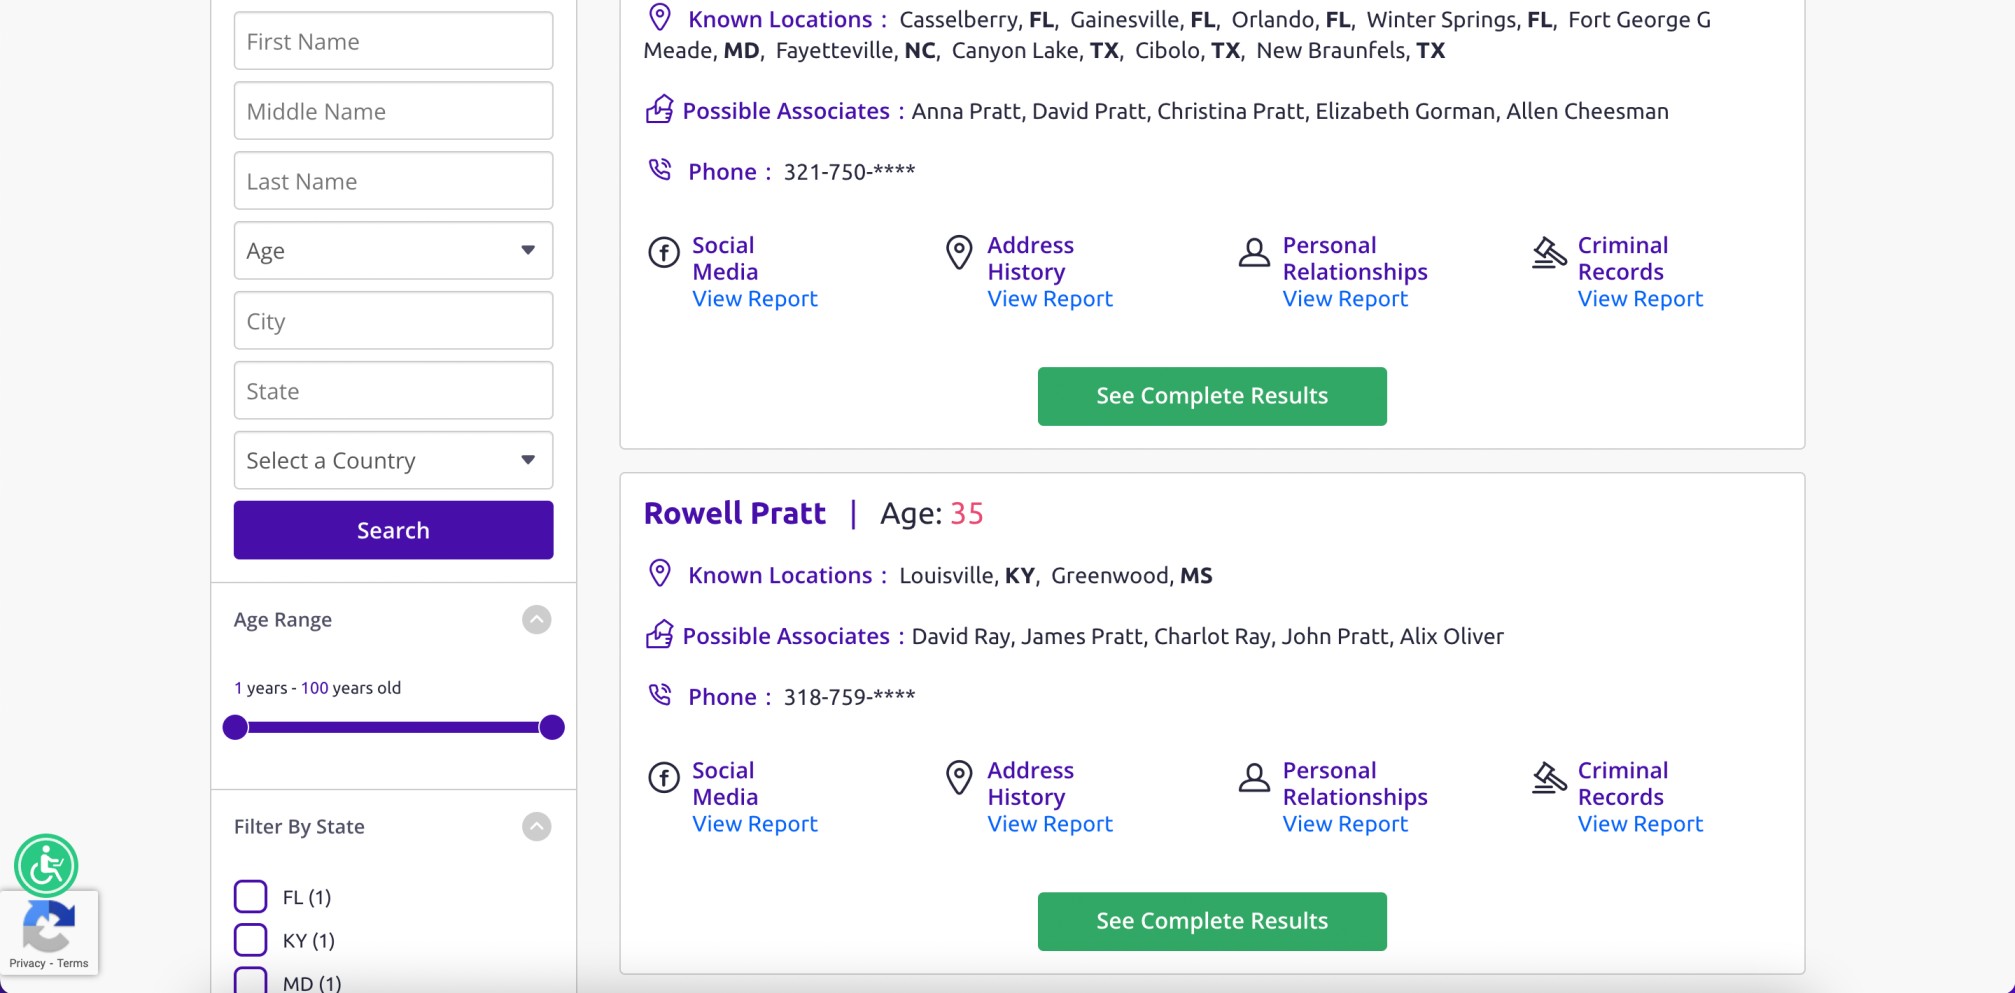Open the Age dropdown

tap(393, 250)
